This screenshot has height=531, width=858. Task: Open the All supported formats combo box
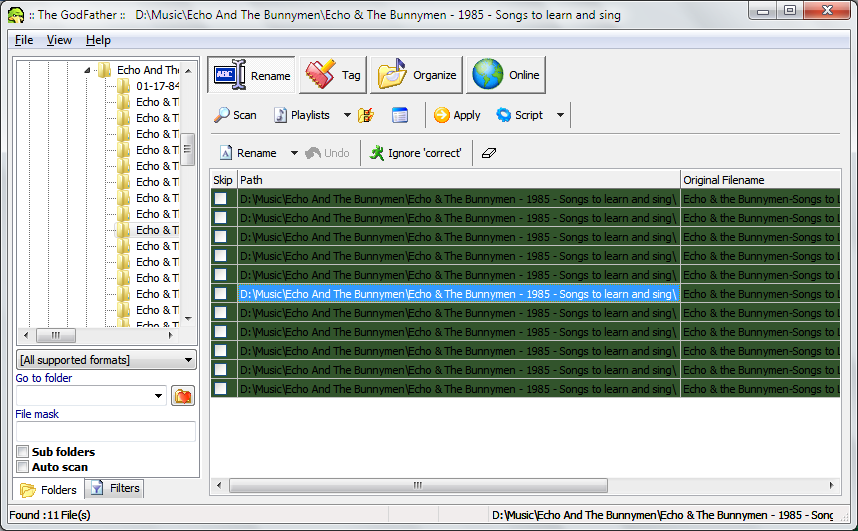[106, 360]
